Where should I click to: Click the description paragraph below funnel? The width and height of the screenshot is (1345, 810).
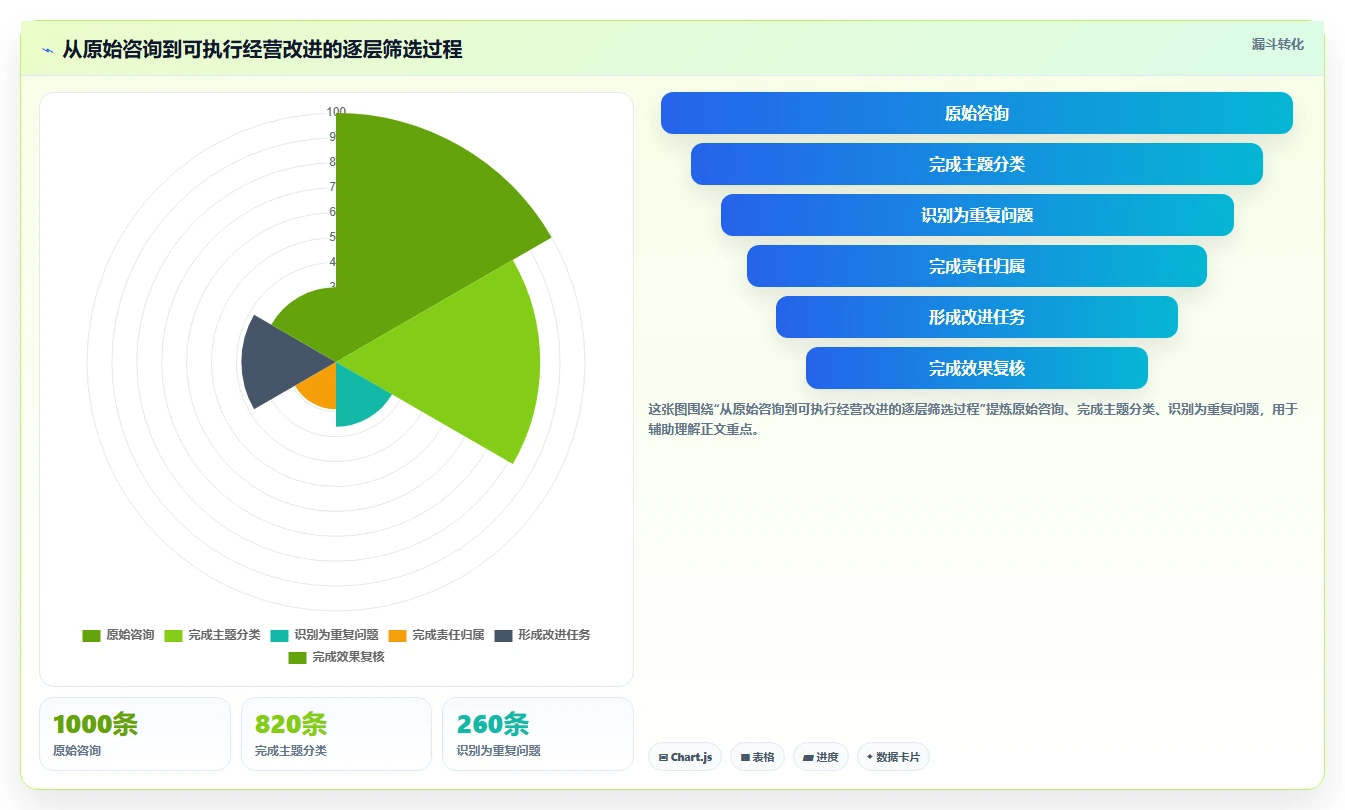point(973,419)
